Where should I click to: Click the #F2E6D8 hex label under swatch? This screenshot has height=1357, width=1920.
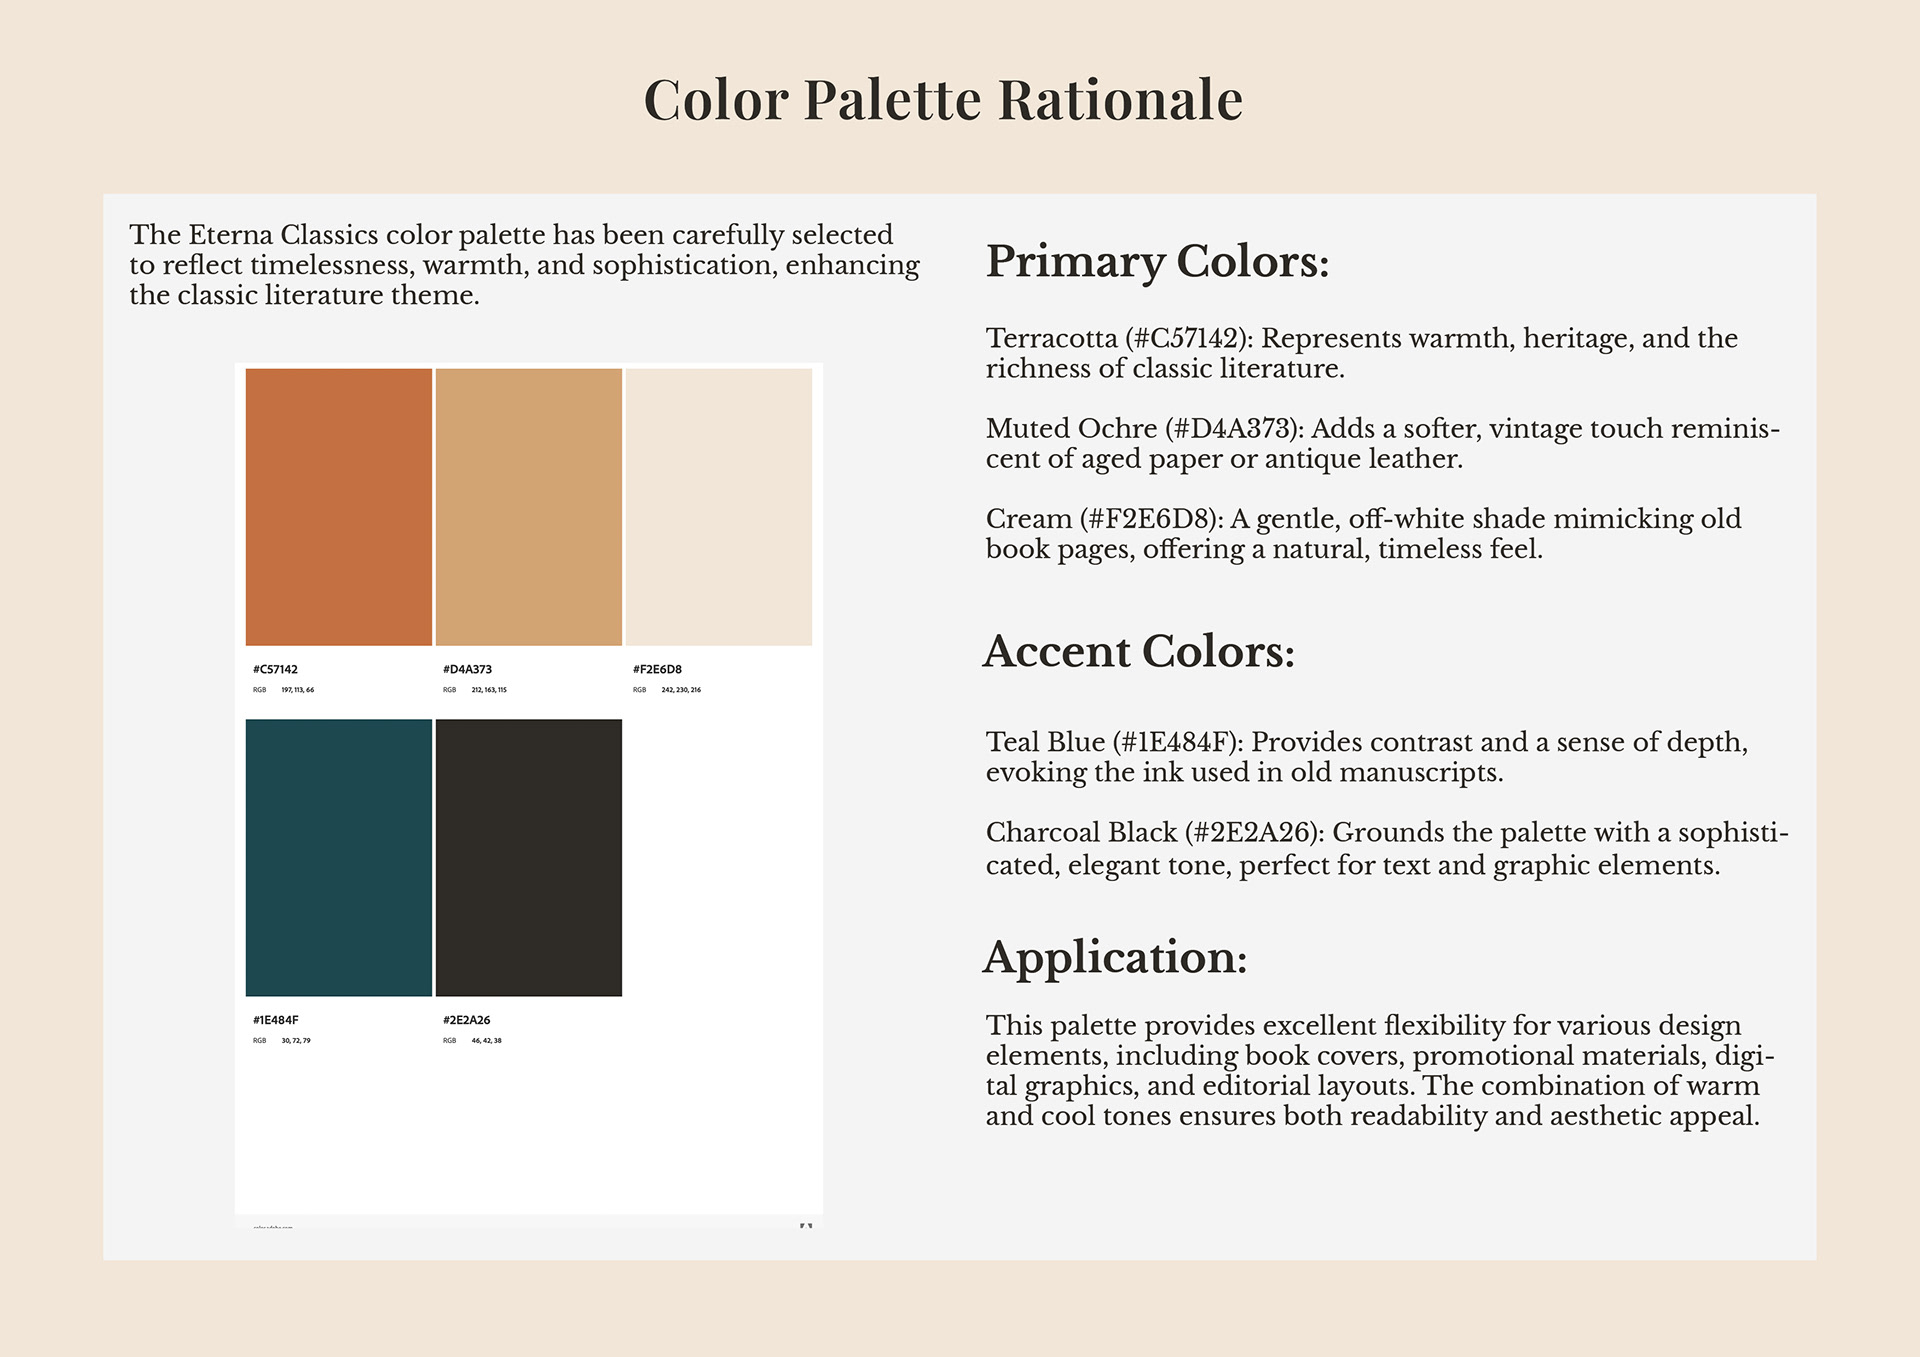657,669
